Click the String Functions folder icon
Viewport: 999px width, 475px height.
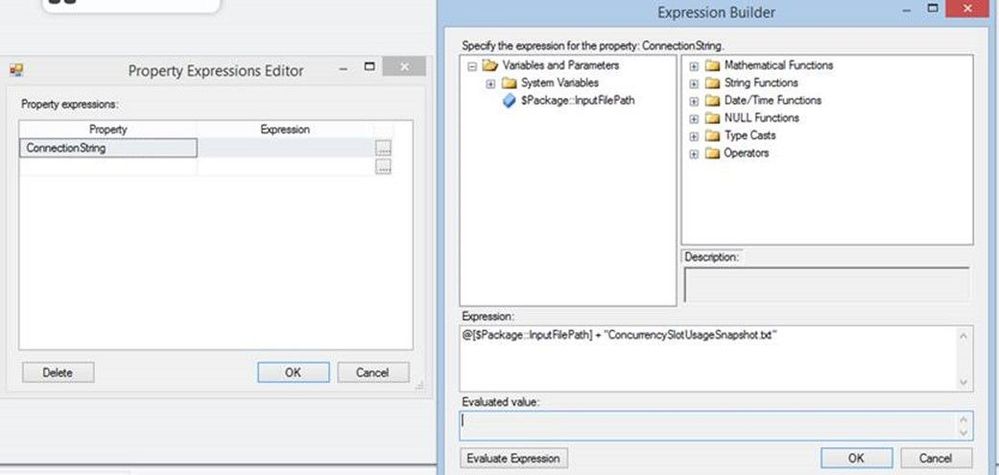click(712, 83)
